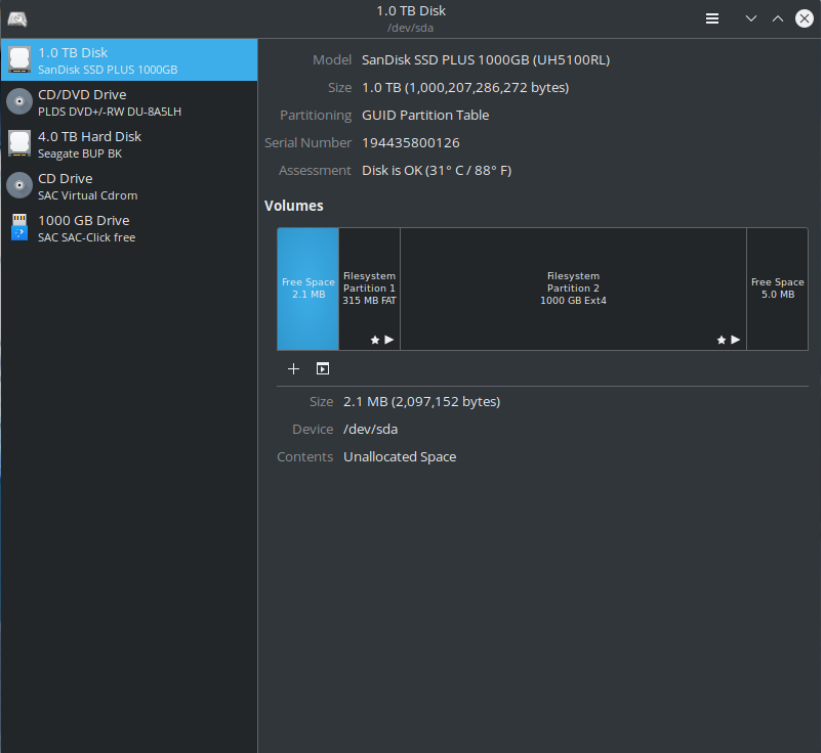This screenshot has height=753, width=821.
Task: Click the model value SanDisk SSD PLUS 1000GB (UH5100RL)
Action: click(x=486, y=60)
